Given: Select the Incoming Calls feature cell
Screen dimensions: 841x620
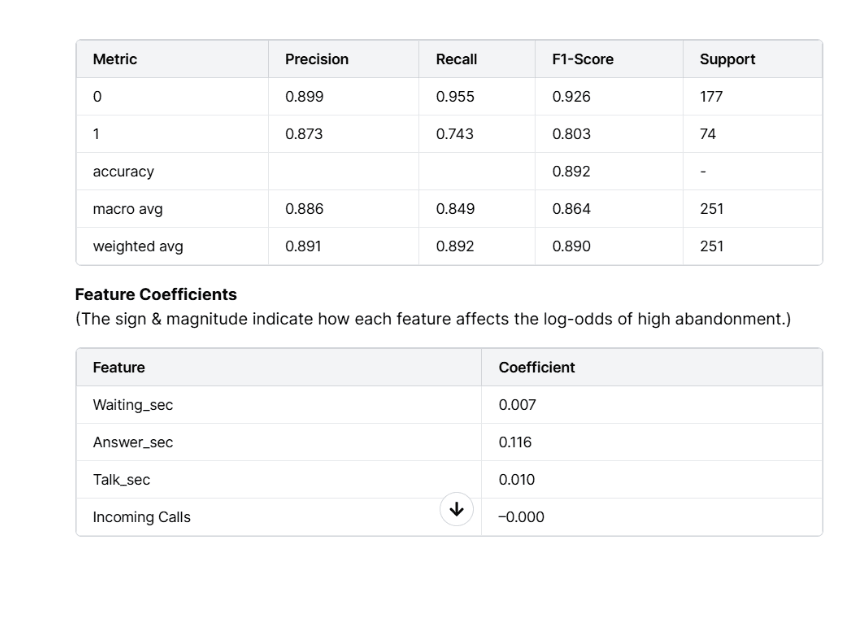Looking at the screenshot, I should (x=141, y=517).
